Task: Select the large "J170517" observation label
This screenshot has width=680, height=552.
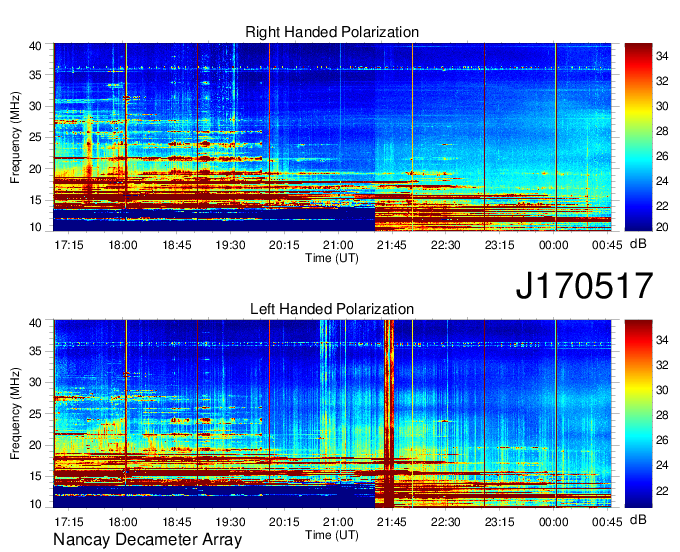Action: click(584, 286)
